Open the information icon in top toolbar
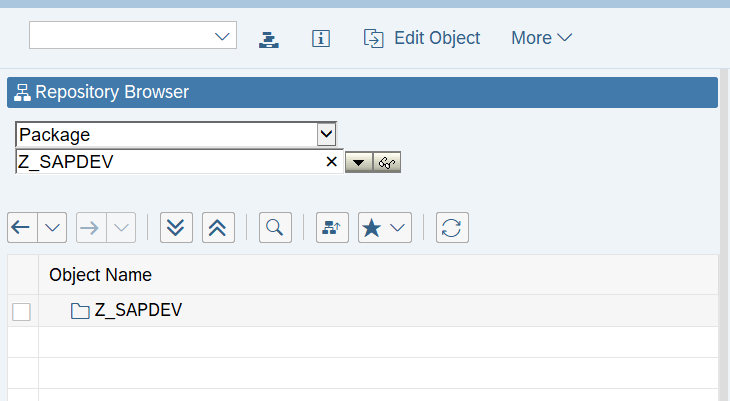This screenshot has height=401, width=730. coord(321,38)
